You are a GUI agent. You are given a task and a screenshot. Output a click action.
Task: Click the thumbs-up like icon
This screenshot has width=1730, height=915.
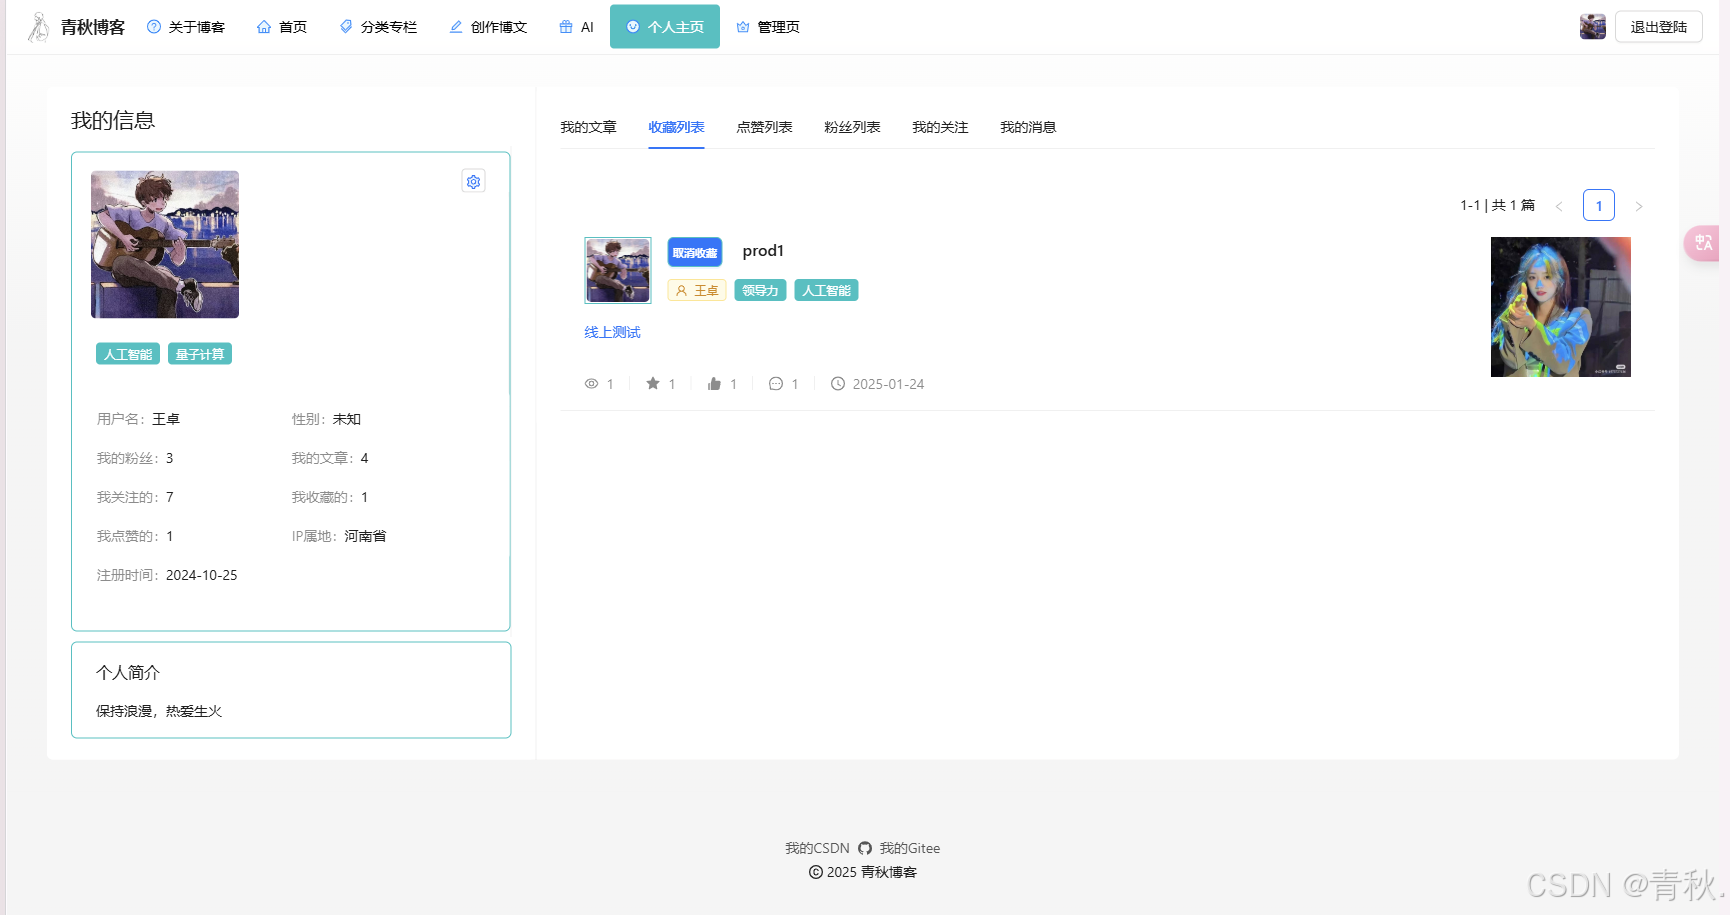[x=714, y=384]
